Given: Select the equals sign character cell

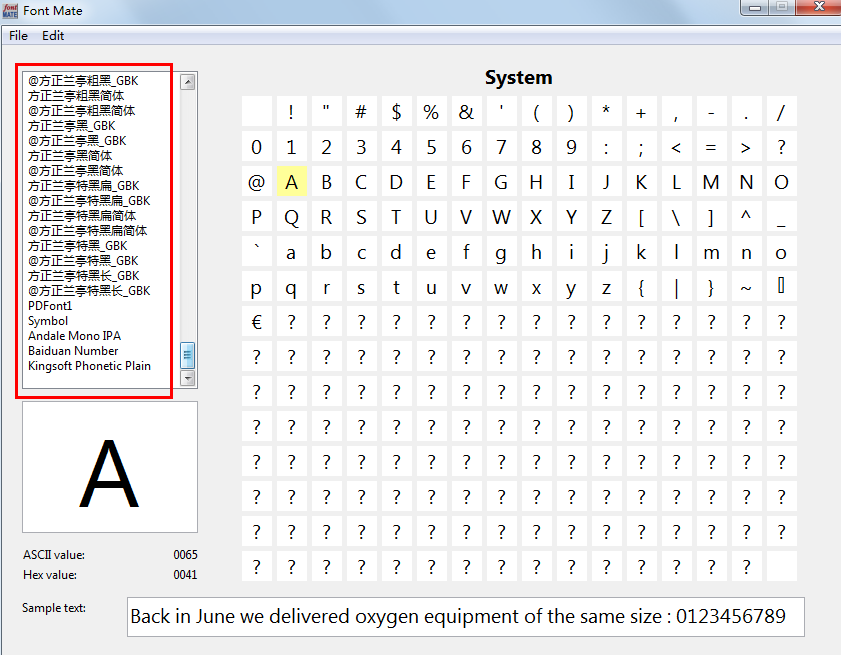Looking at the screenshot, I should pyautogui.click(x=711, y=146).
